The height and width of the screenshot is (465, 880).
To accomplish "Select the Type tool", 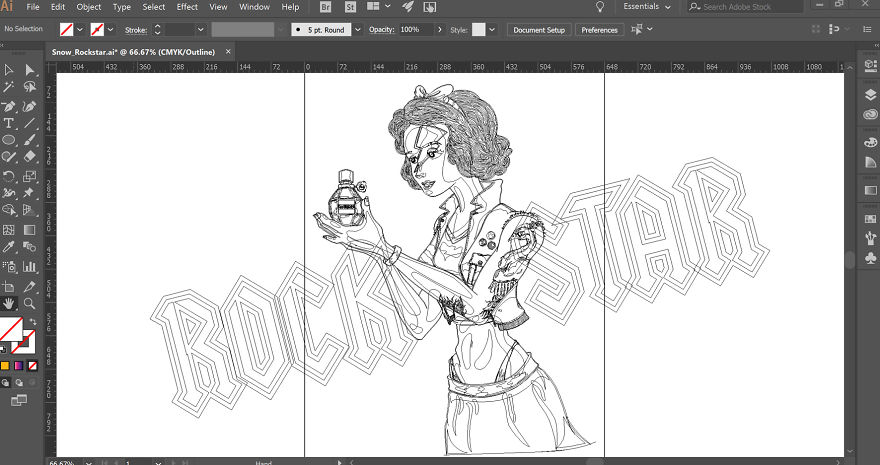I will pos(8,123).
